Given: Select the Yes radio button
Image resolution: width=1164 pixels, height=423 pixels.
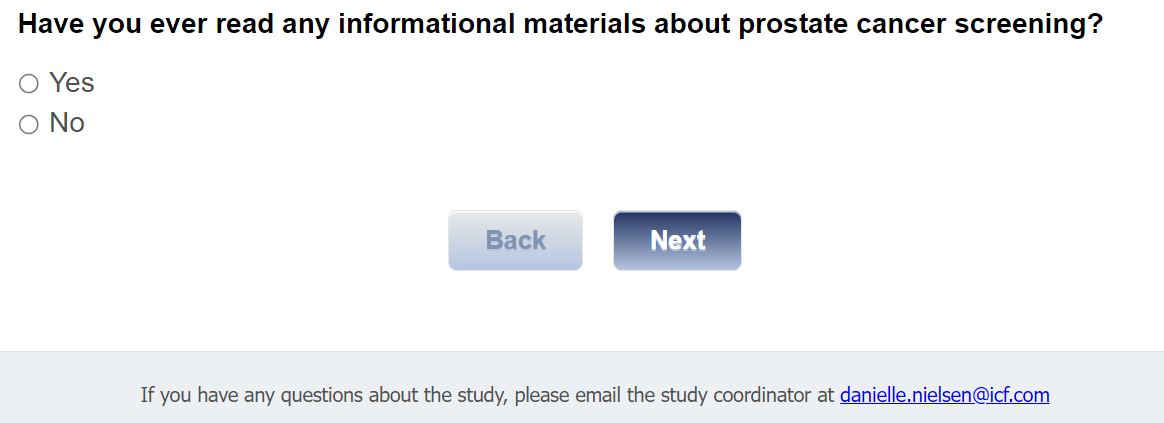Looking at the screenshot, I should pos(29,84).
